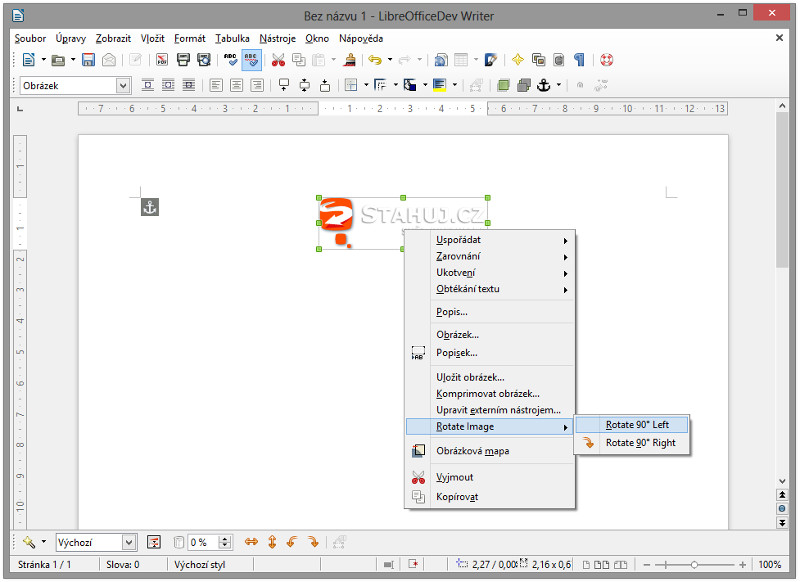Open the Navigator star icon

(x=517, y=60)
